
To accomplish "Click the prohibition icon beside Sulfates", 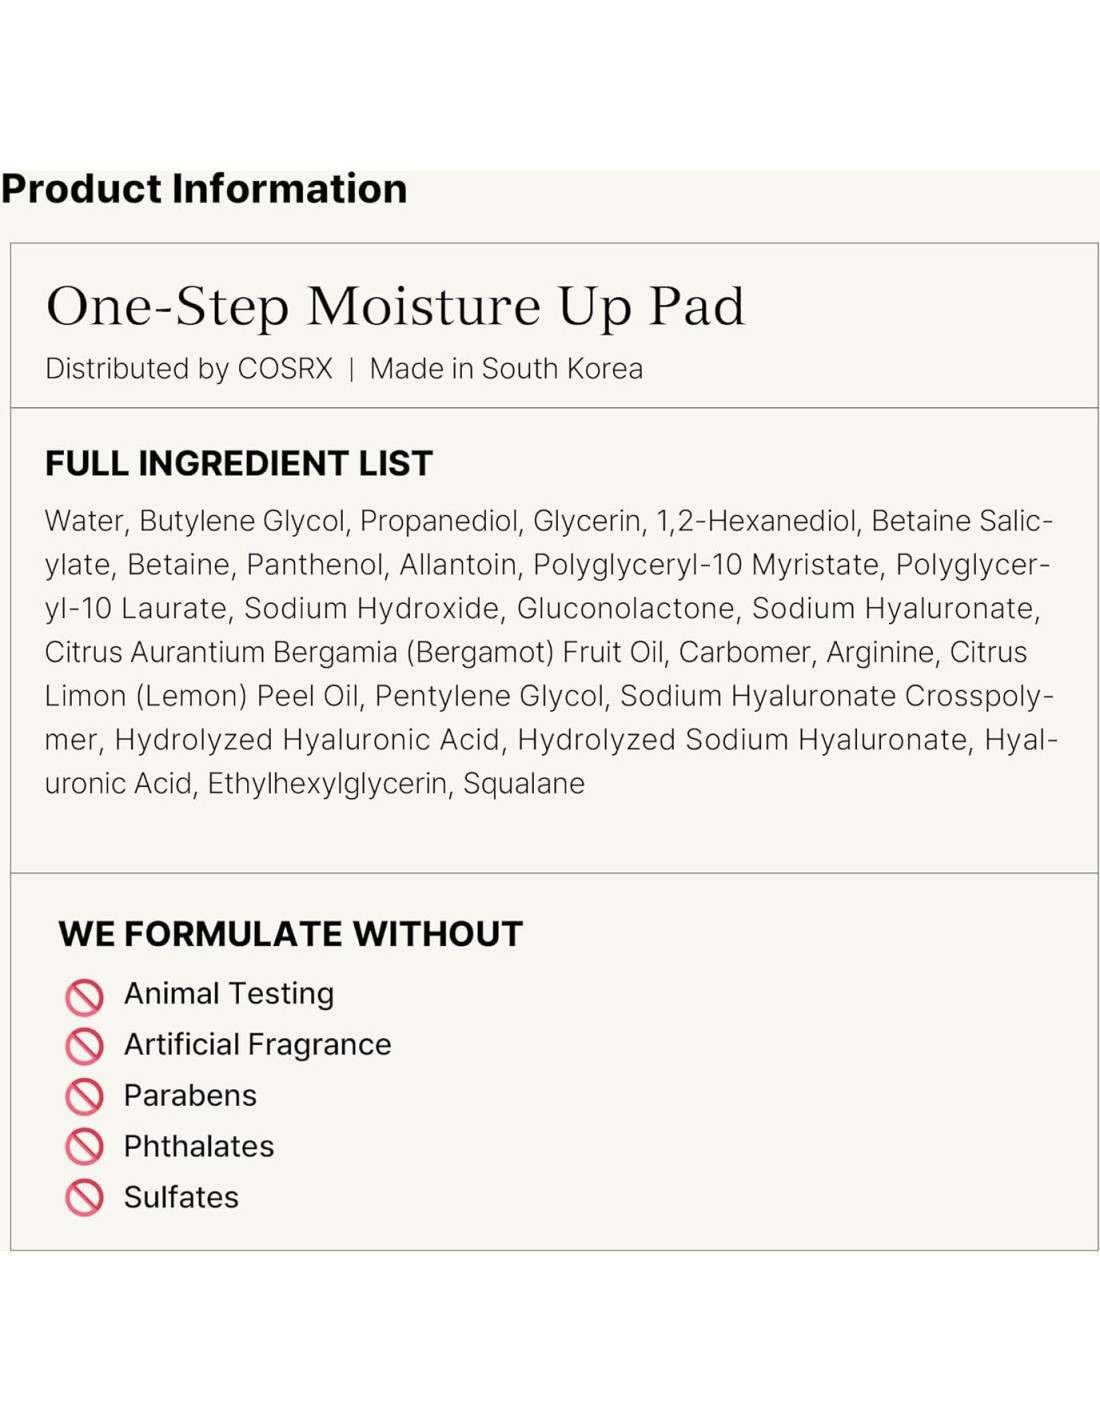I will tap(85, 1198).
